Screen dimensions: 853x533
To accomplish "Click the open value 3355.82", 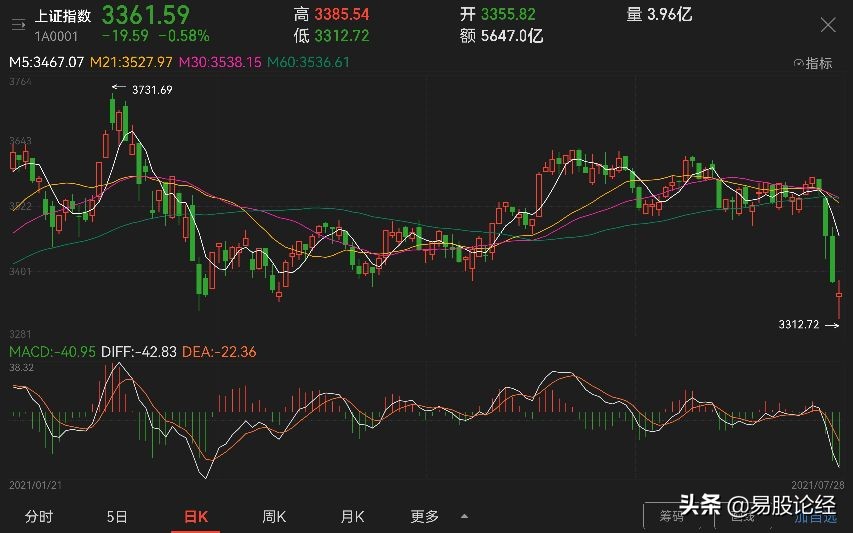I will [508, 14].
